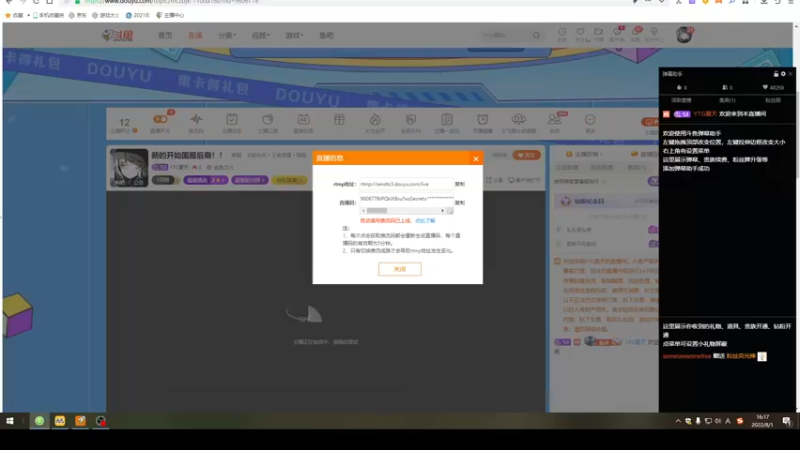Viewport: 800px width, 450px height.
Task: Switch to the first danmaku helper tab
Action: point(681,101)
